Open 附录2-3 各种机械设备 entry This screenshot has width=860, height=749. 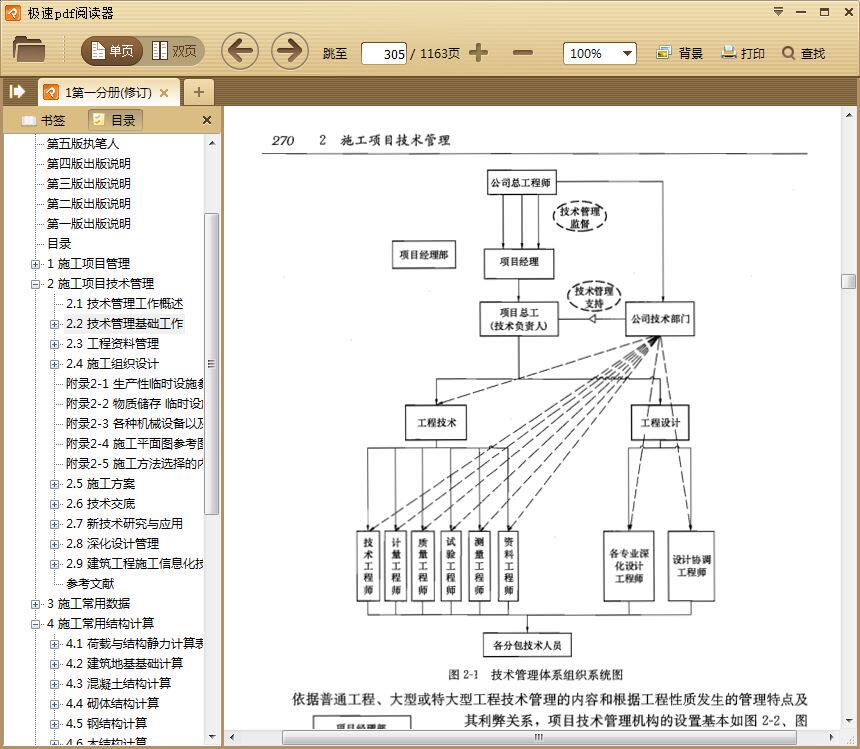point(134,424)
